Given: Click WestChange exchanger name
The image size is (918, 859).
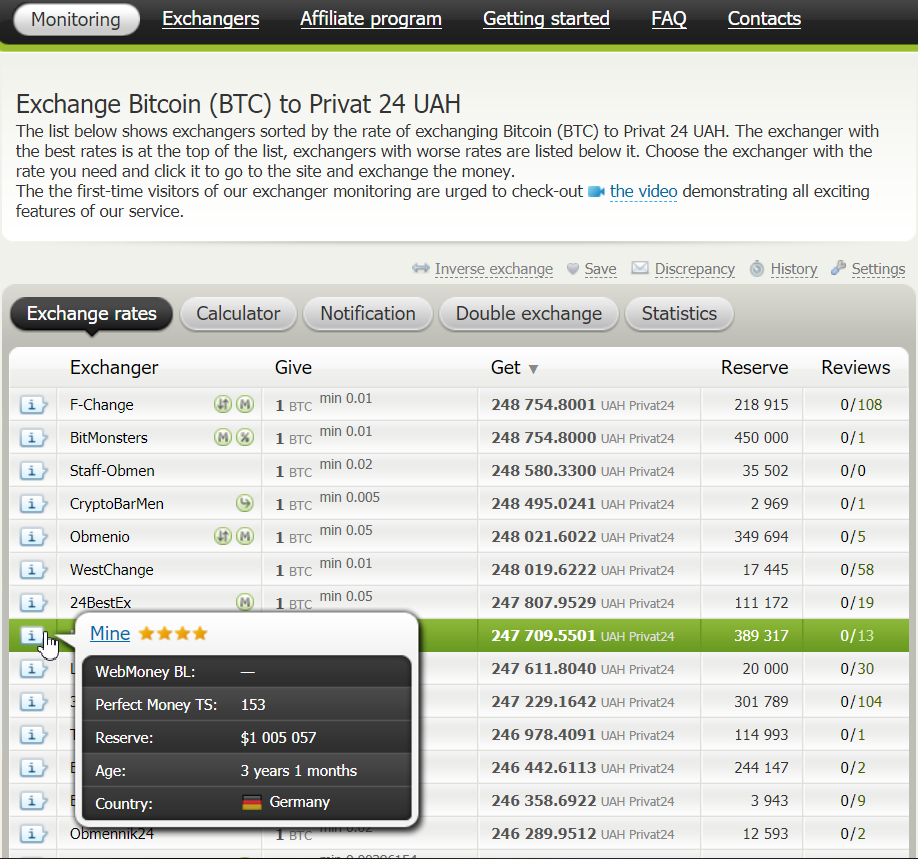Looking at the screenshot, I should [x=112, y=570].
